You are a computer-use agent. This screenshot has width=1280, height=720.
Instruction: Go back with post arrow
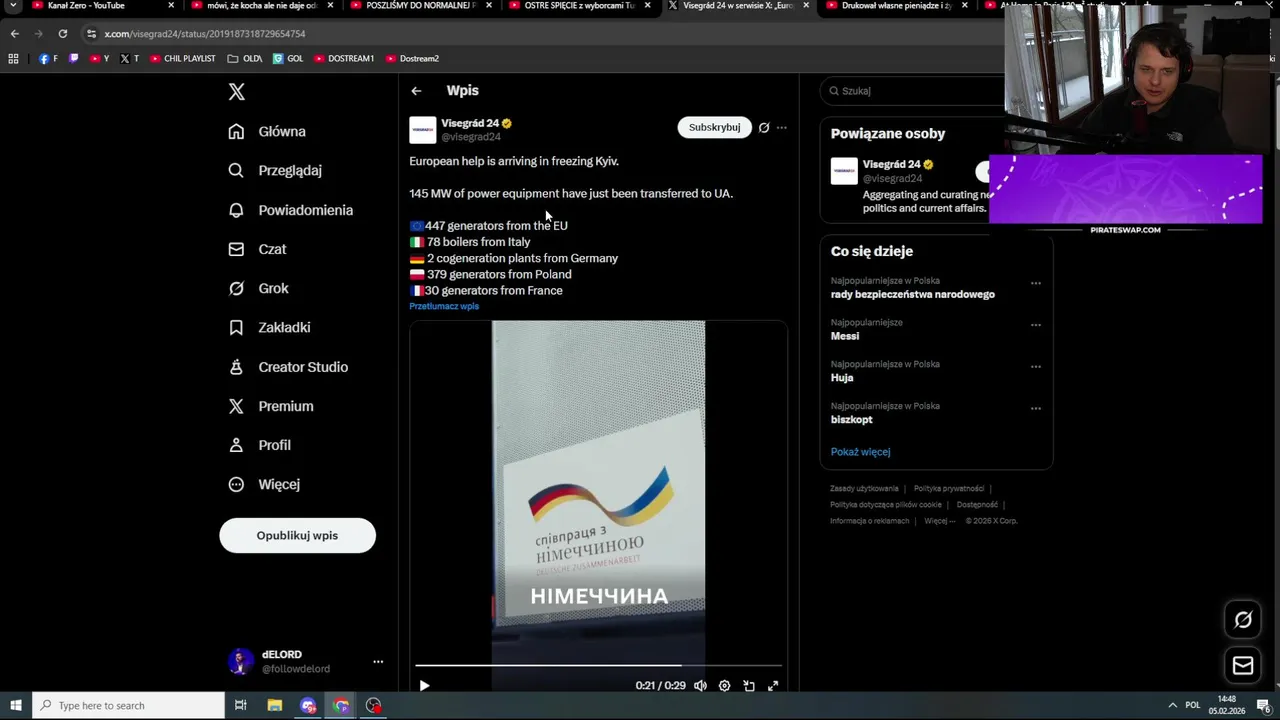point(416,91)
